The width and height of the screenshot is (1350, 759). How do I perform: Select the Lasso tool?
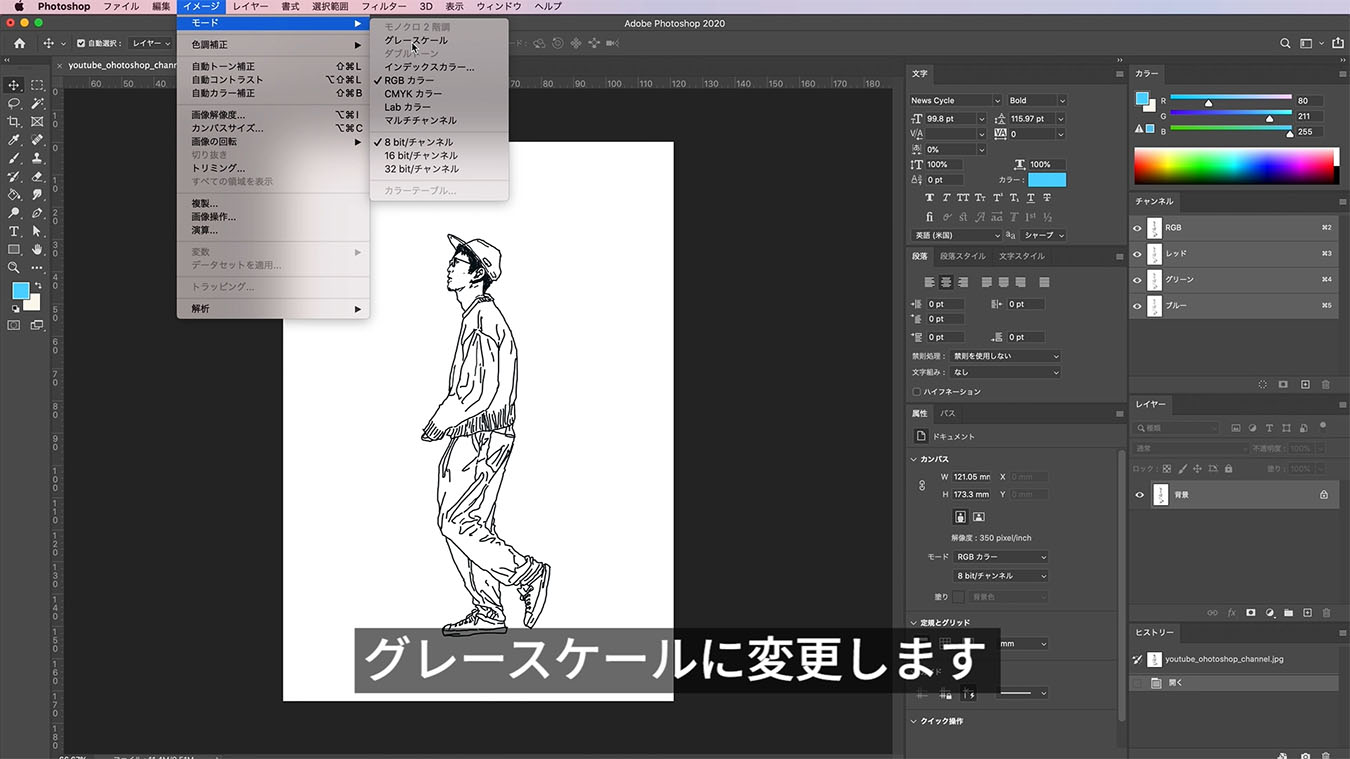14,103
